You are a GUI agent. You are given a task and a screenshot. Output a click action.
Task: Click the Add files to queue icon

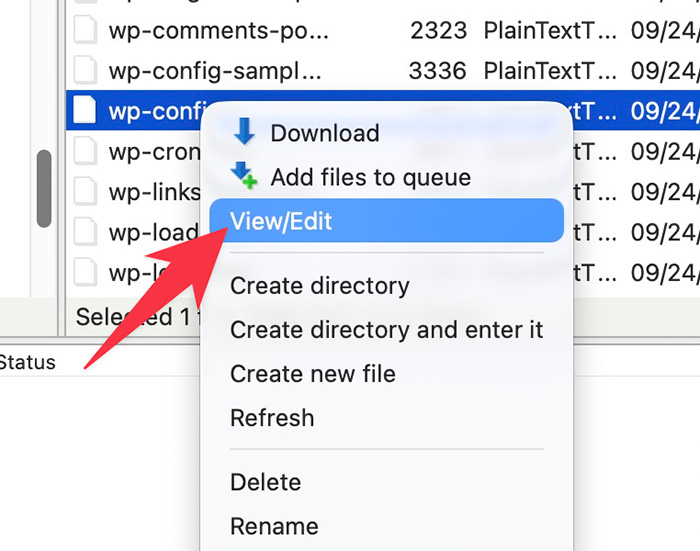[x=245, y=177]
